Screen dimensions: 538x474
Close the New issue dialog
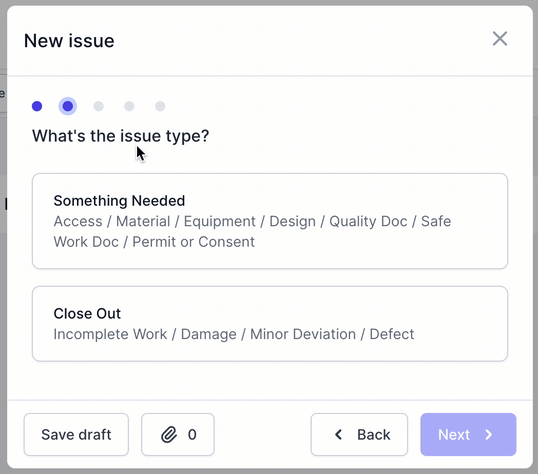click(x=500, y=38)
